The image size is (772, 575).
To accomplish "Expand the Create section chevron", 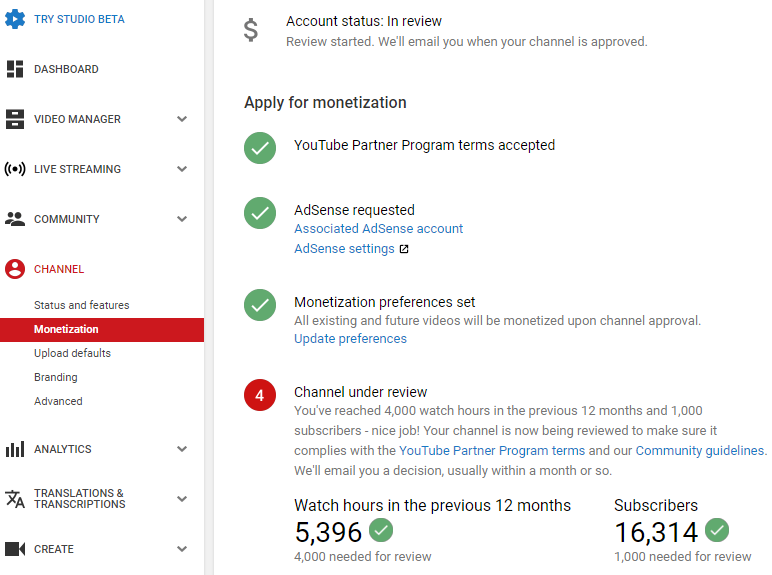I will pos(182,549).
